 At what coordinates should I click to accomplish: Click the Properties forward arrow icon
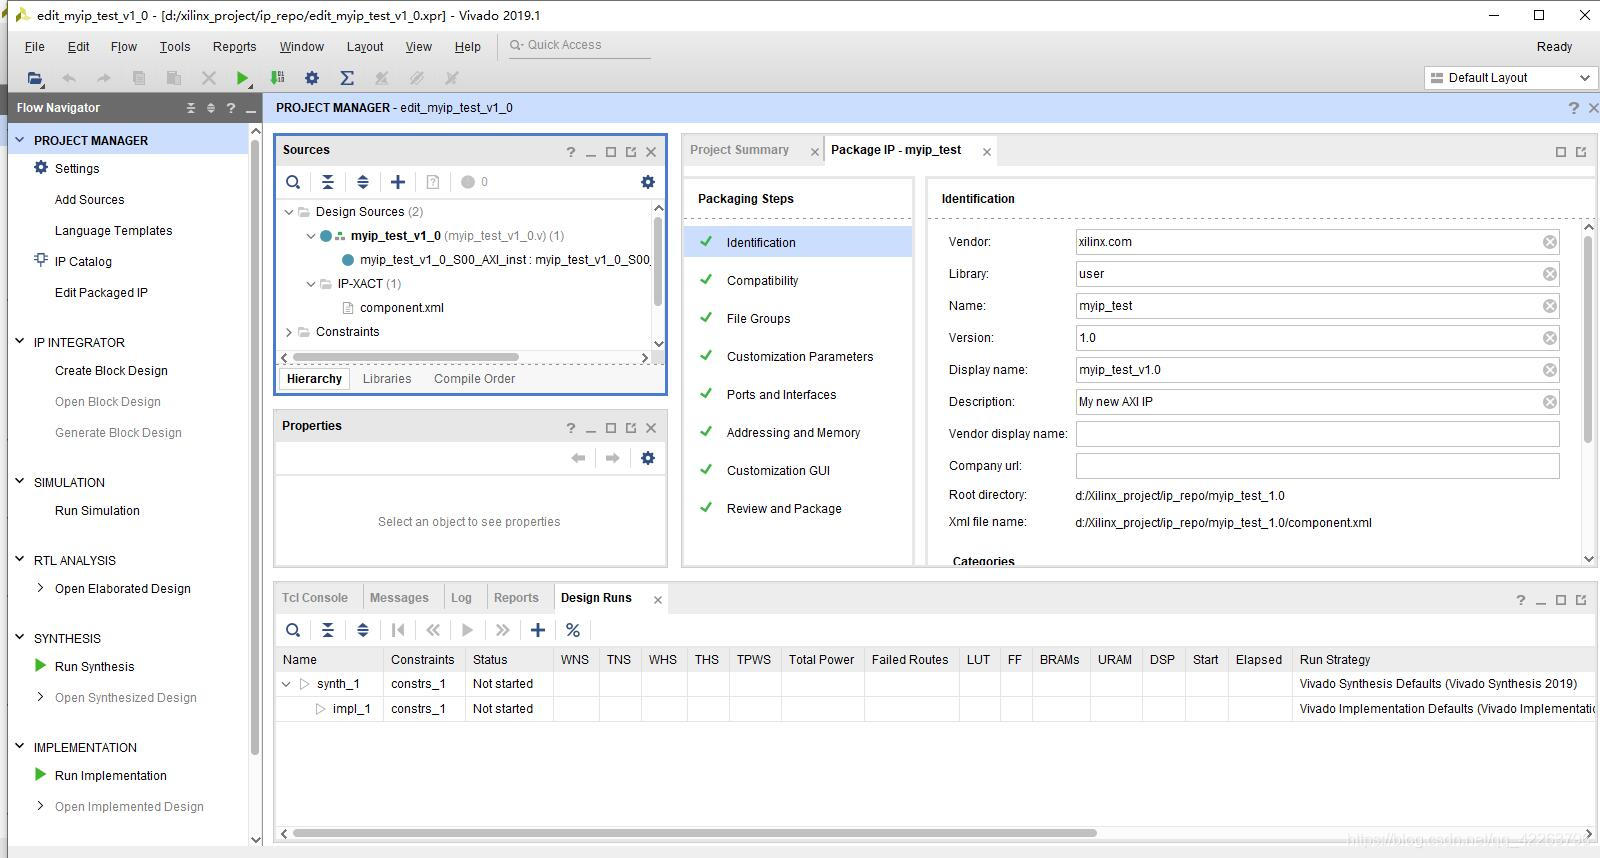pos(613,458)
